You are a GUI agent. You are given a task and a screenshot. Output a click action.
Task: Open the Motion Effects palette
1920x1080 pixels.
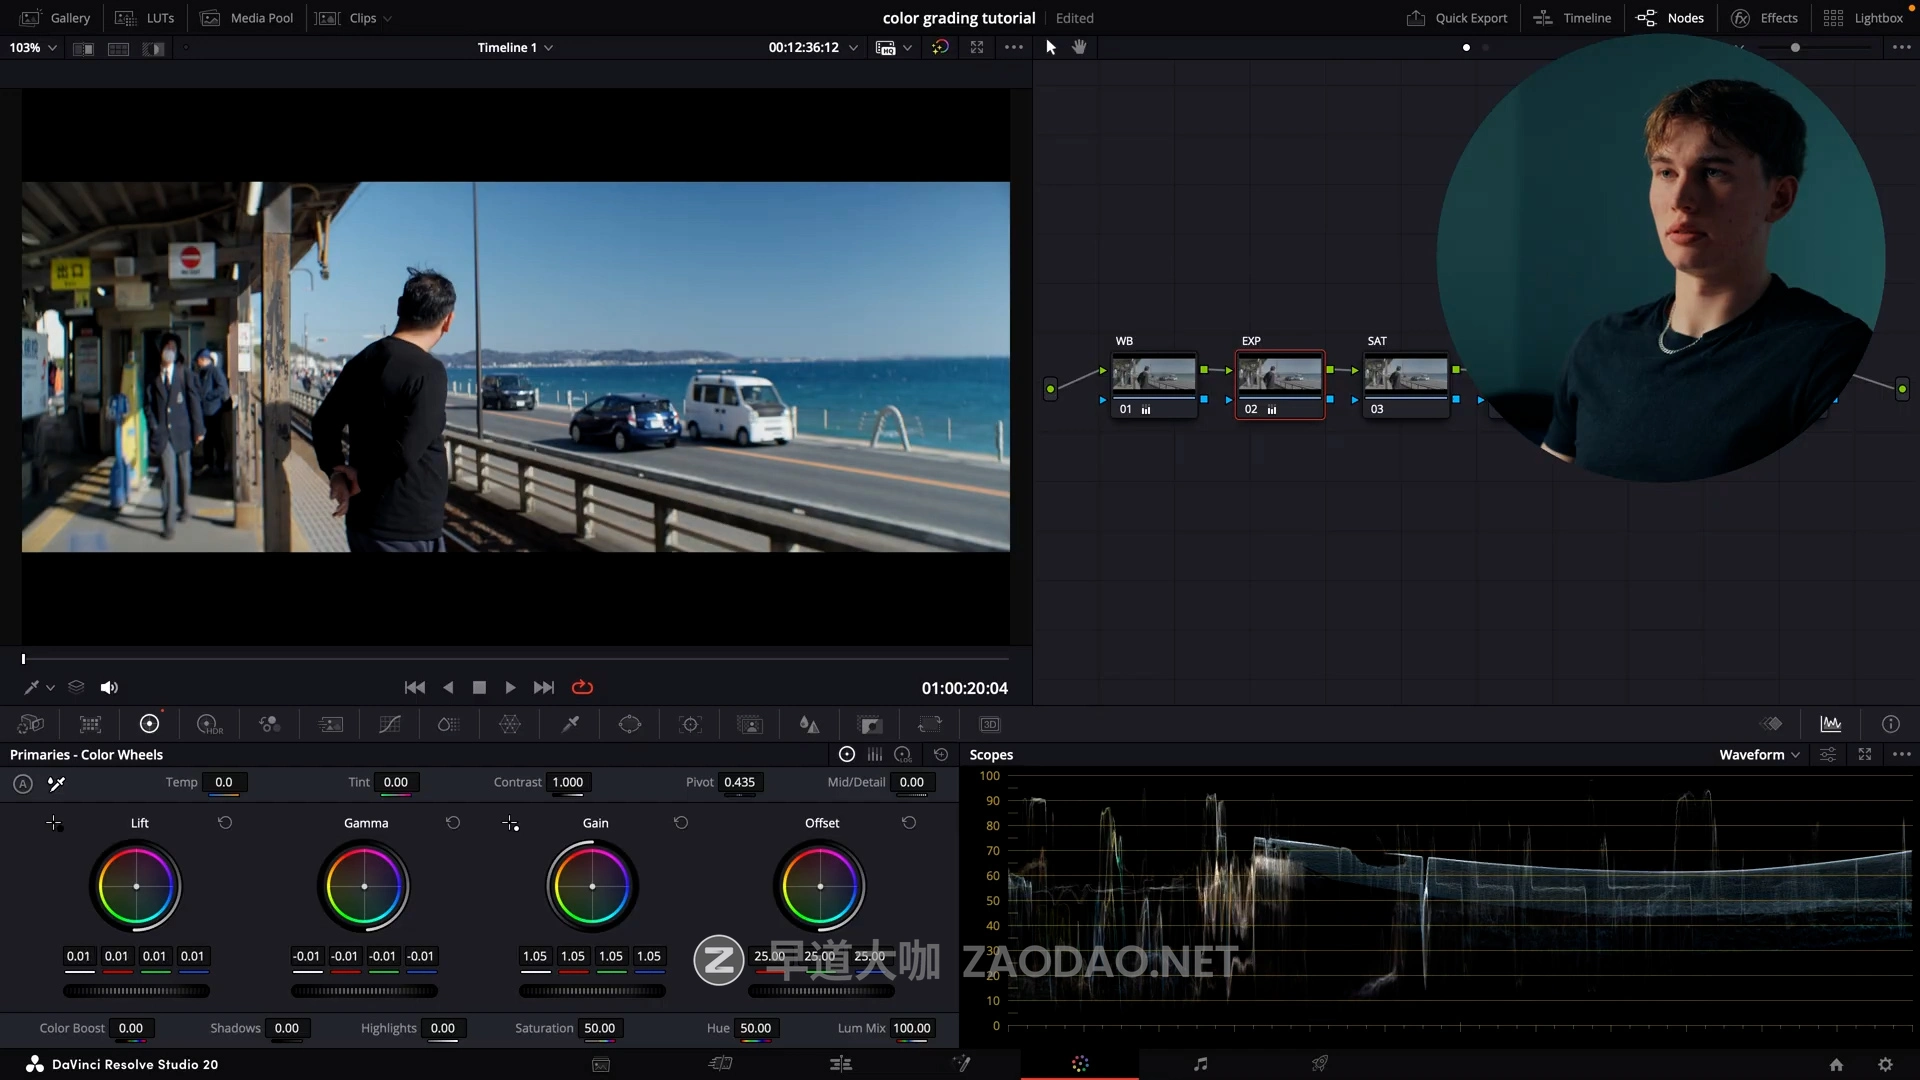click(x=330, y=724)
